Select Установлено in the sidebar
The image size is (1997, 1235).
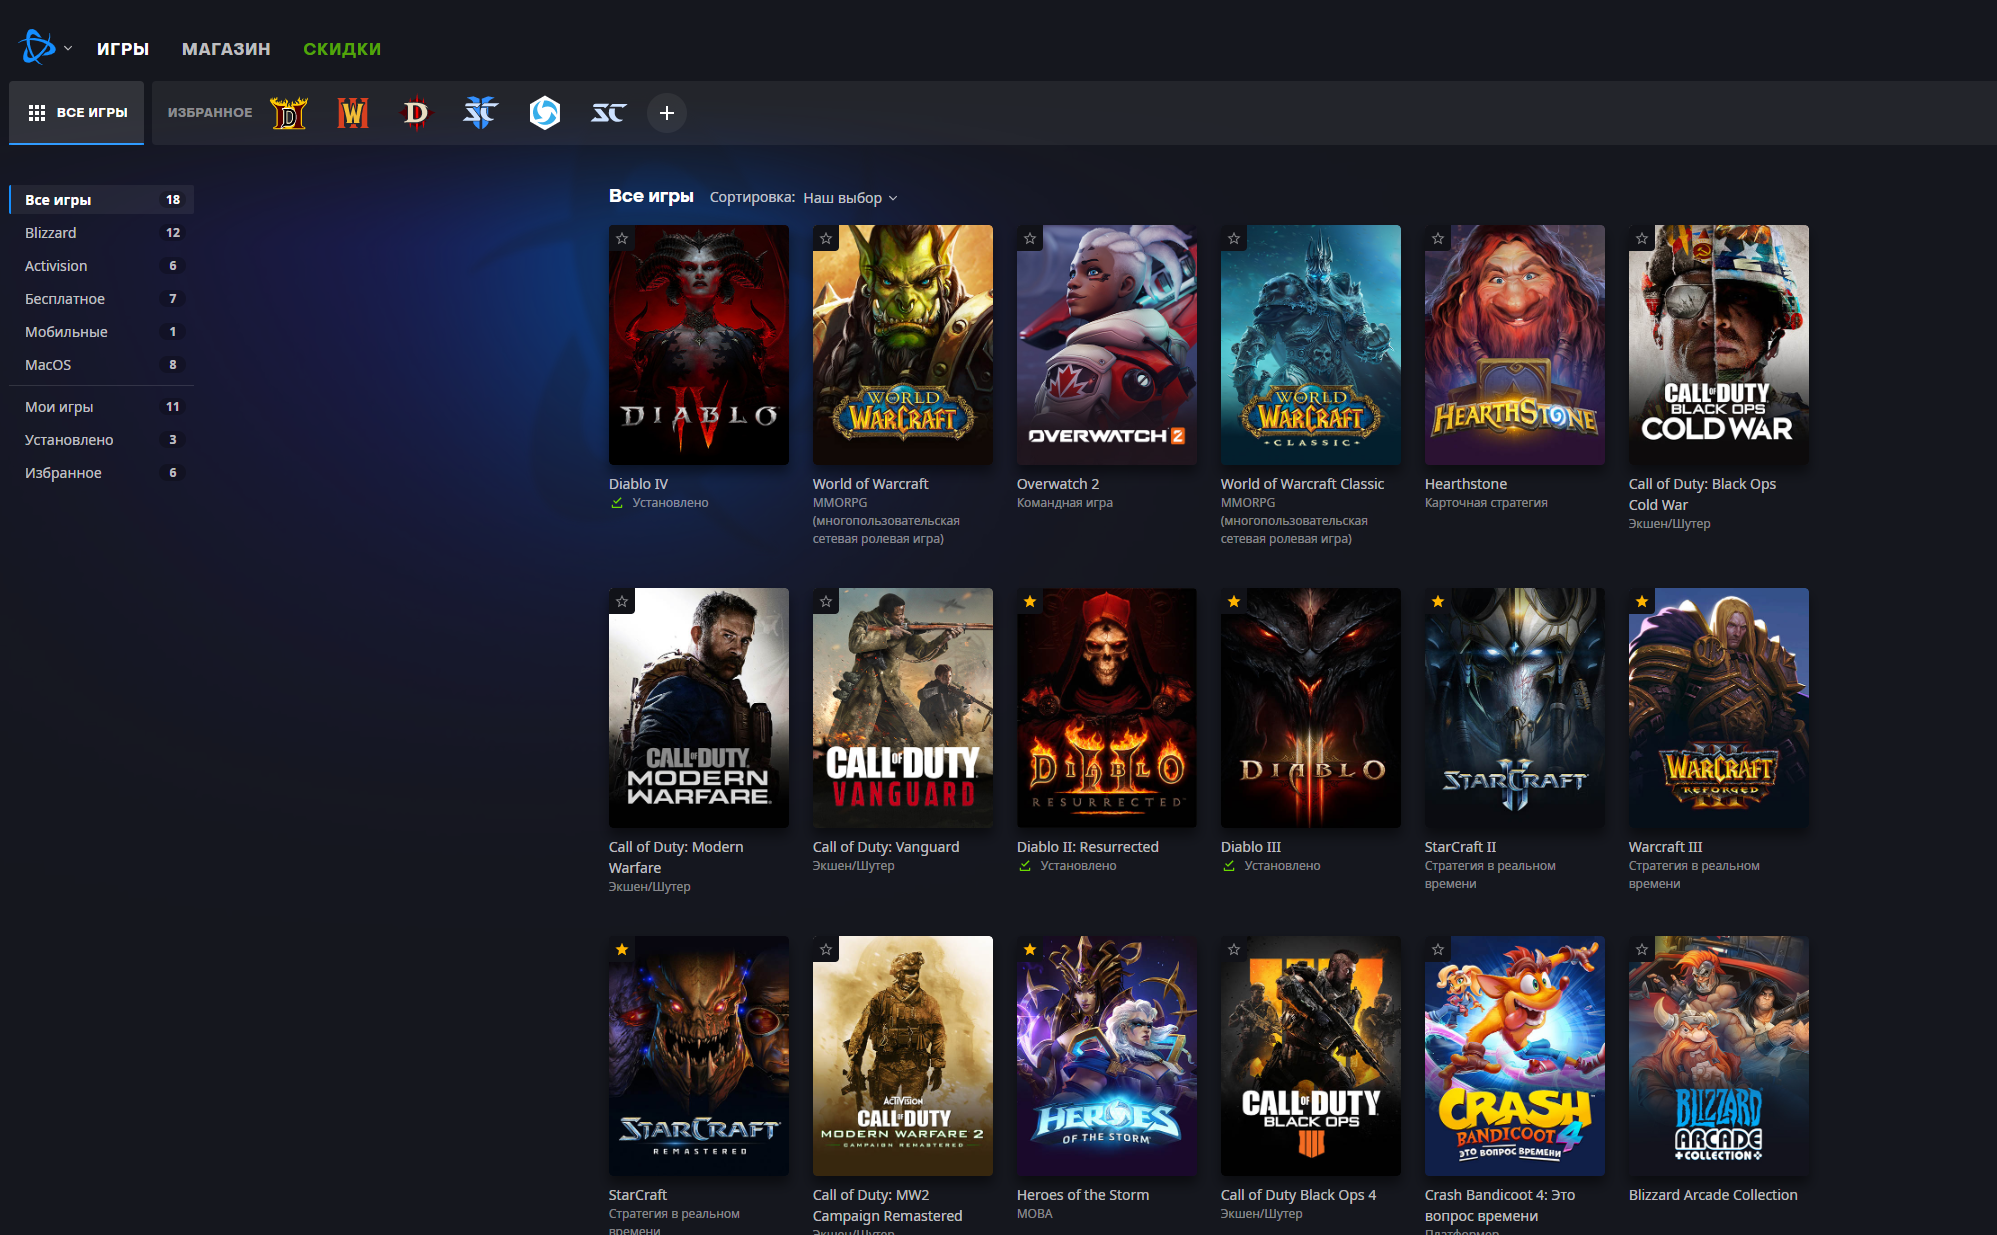coord(68,439)
